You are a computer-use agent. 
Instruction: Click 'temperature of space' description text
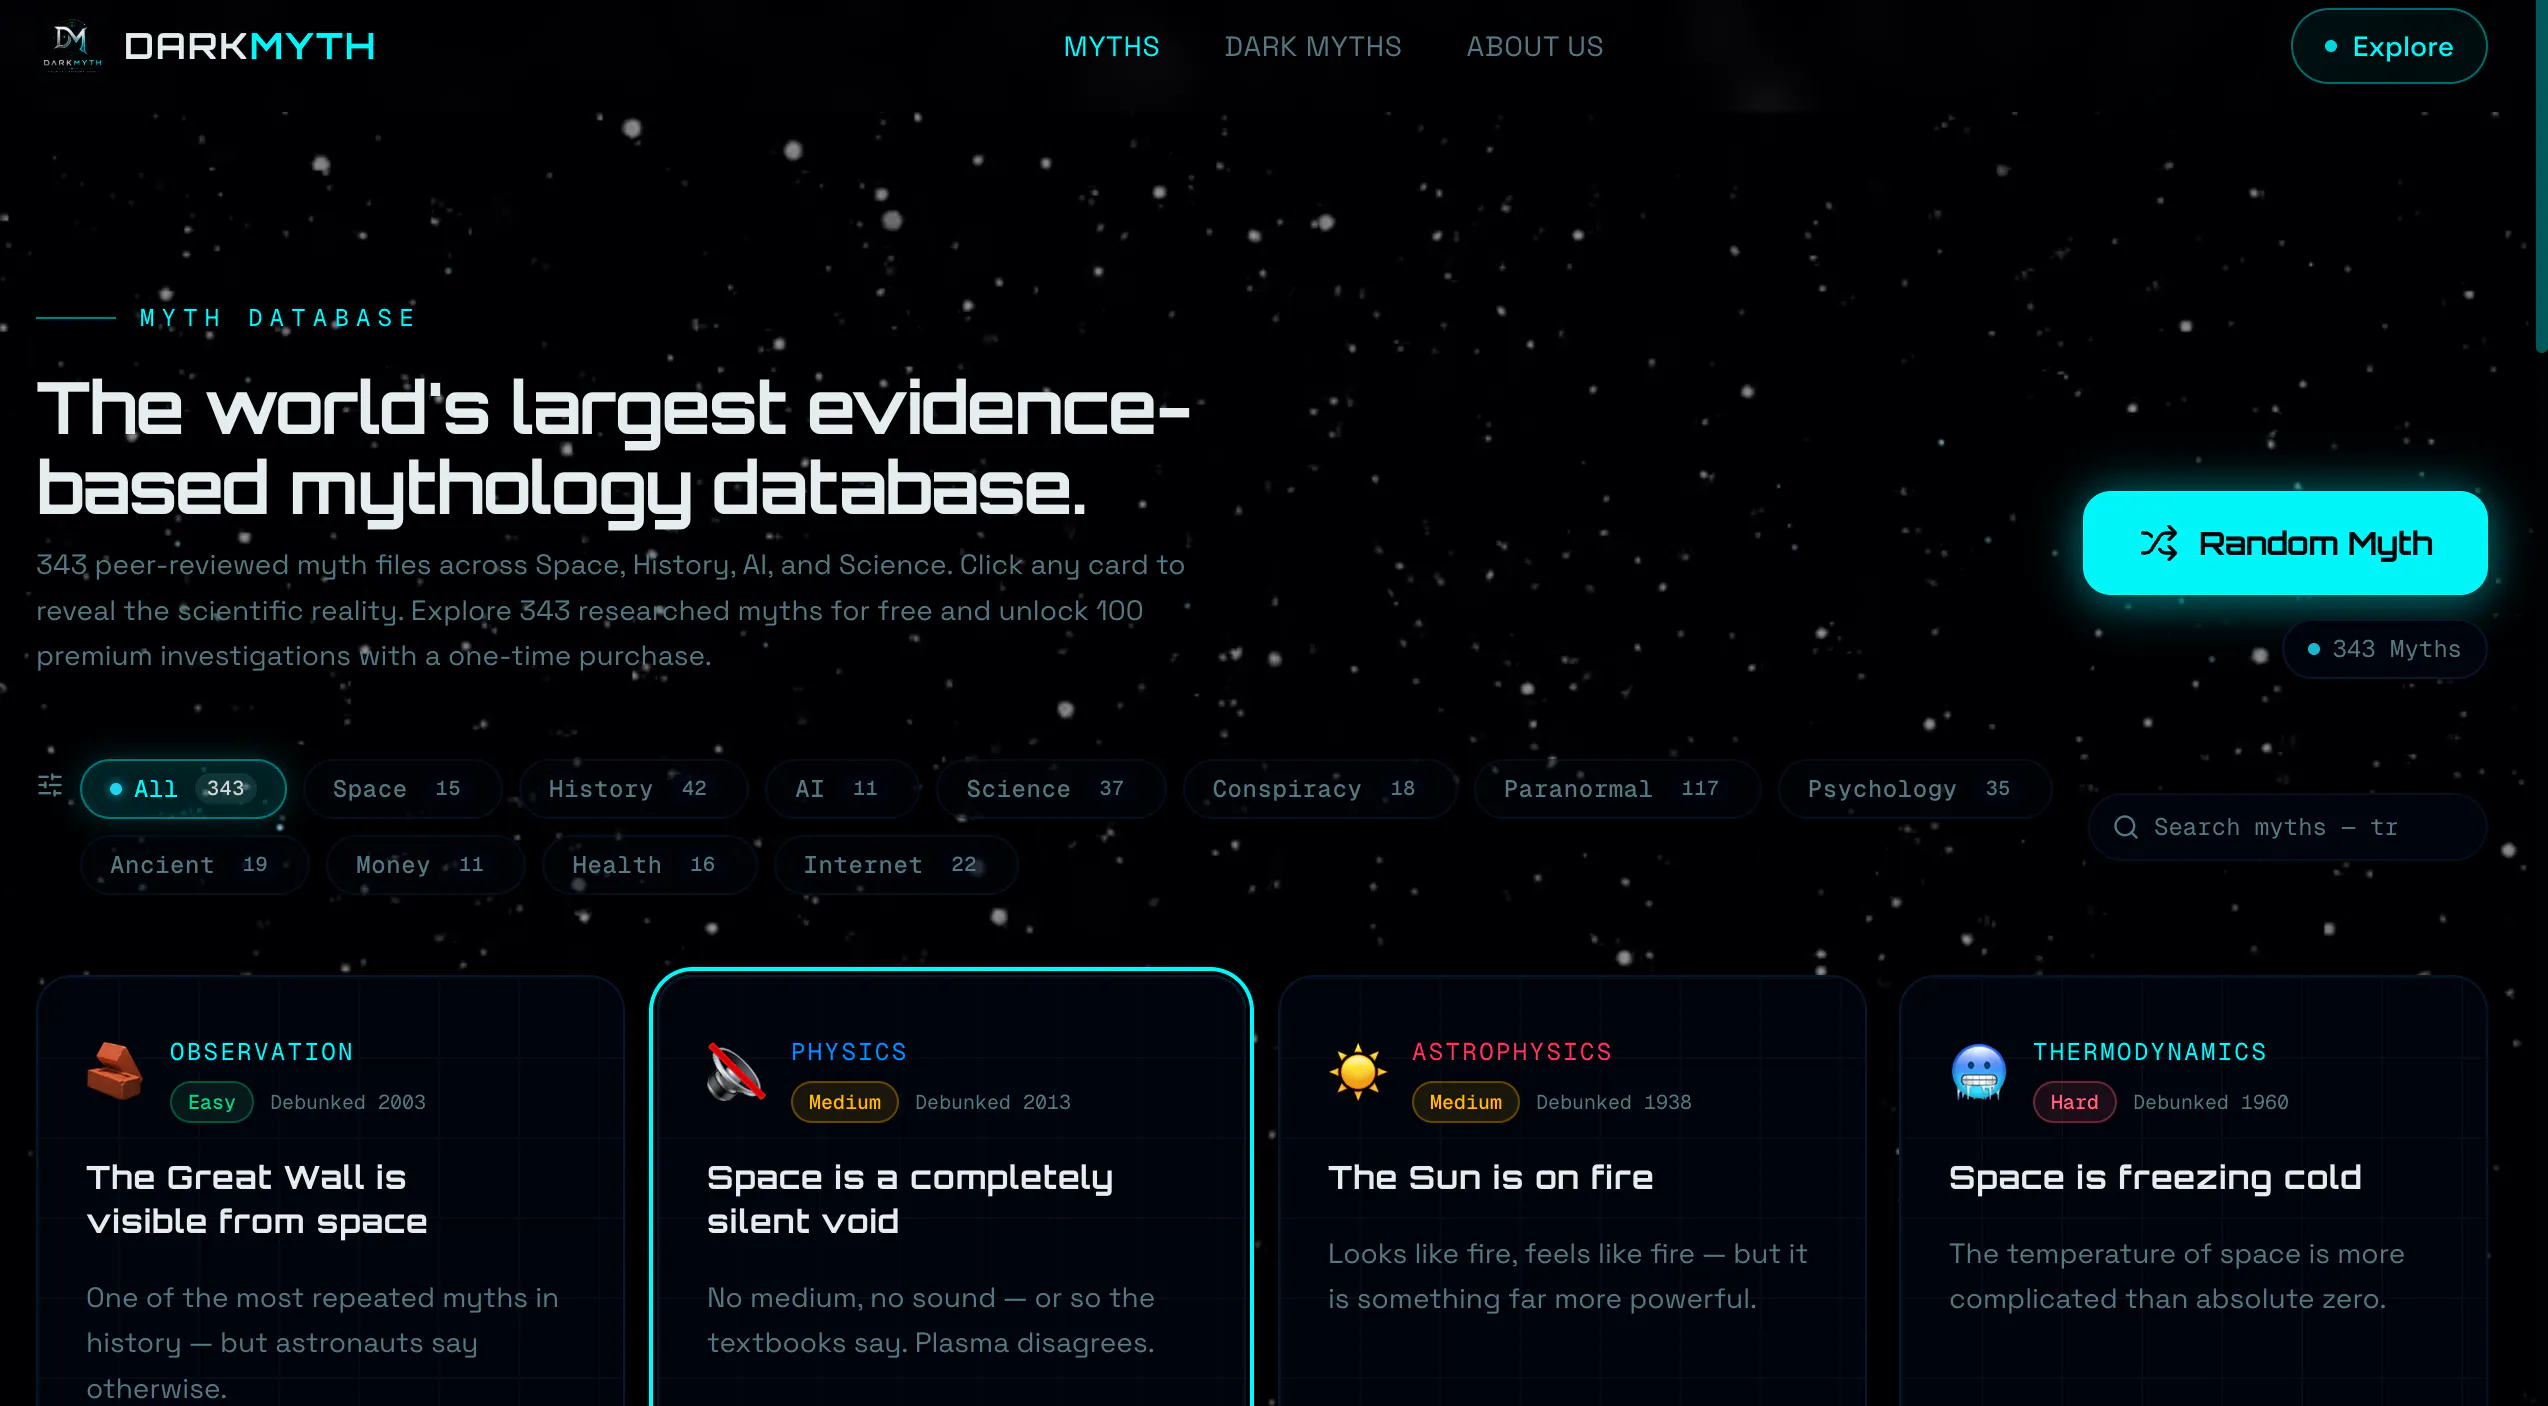2177,1276
